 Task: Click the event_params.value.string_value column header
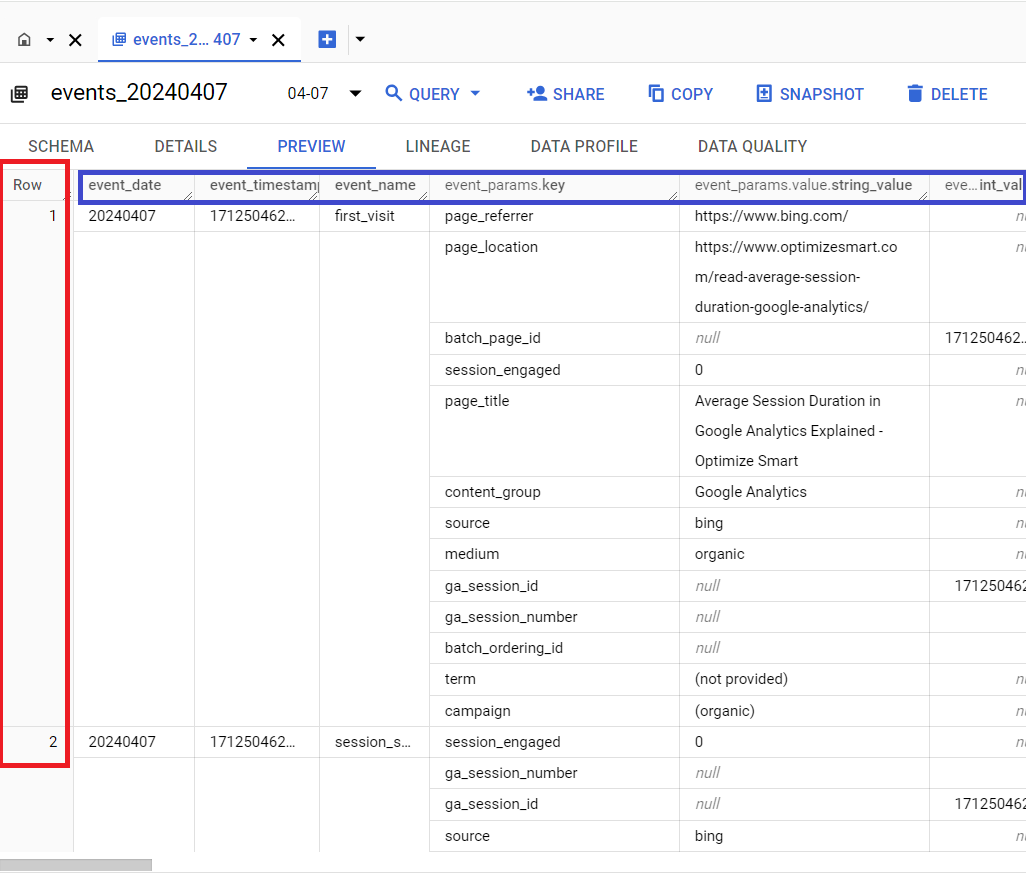pos(803,185)
